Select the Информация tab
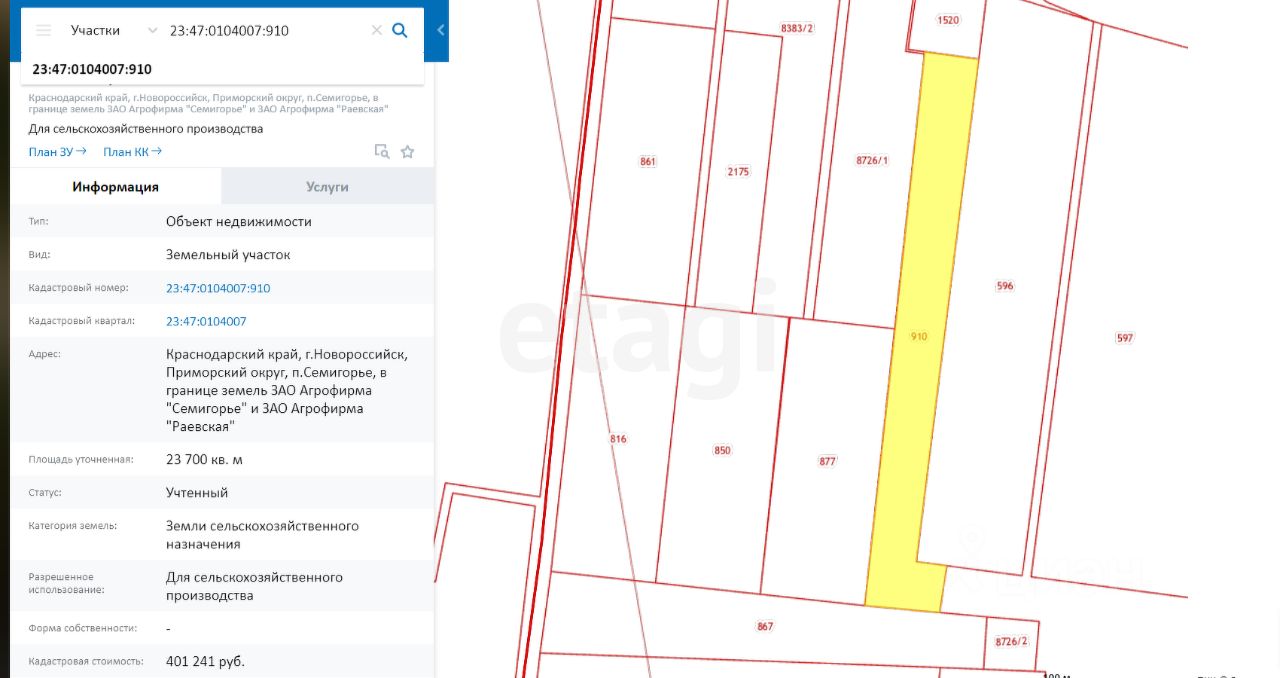The width and height of the screenshot is (1280, 678). point(115,187)
